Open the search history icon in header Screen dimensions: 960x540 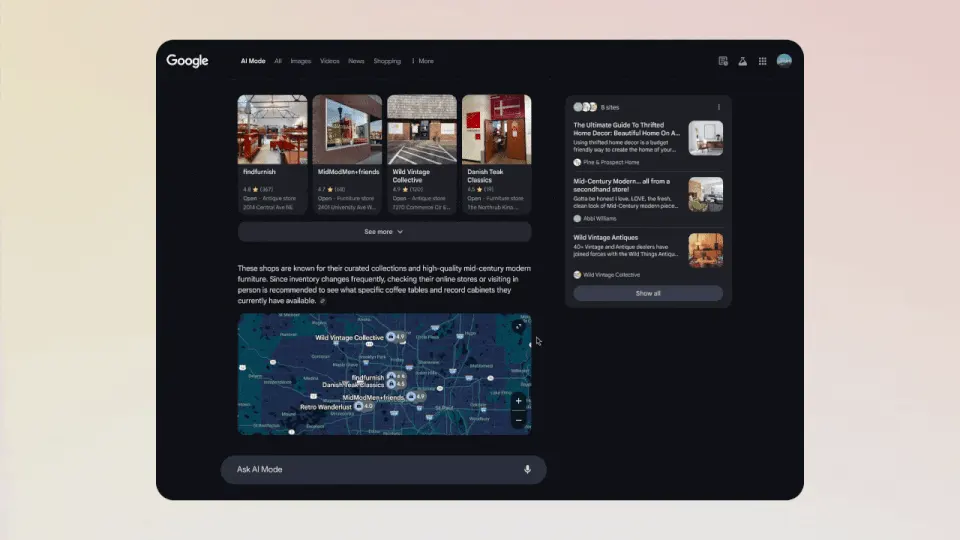point(723,61)
